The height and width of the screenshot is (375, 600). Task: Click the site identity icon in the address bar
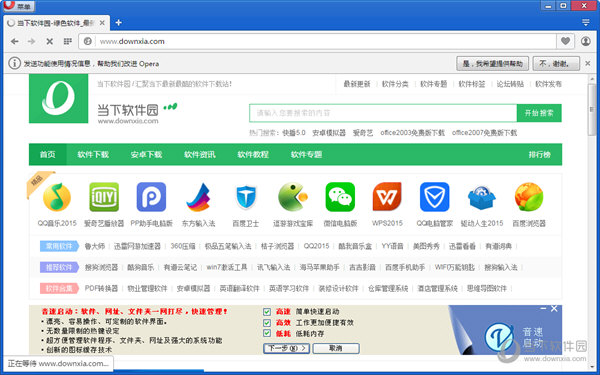[88, 41]
